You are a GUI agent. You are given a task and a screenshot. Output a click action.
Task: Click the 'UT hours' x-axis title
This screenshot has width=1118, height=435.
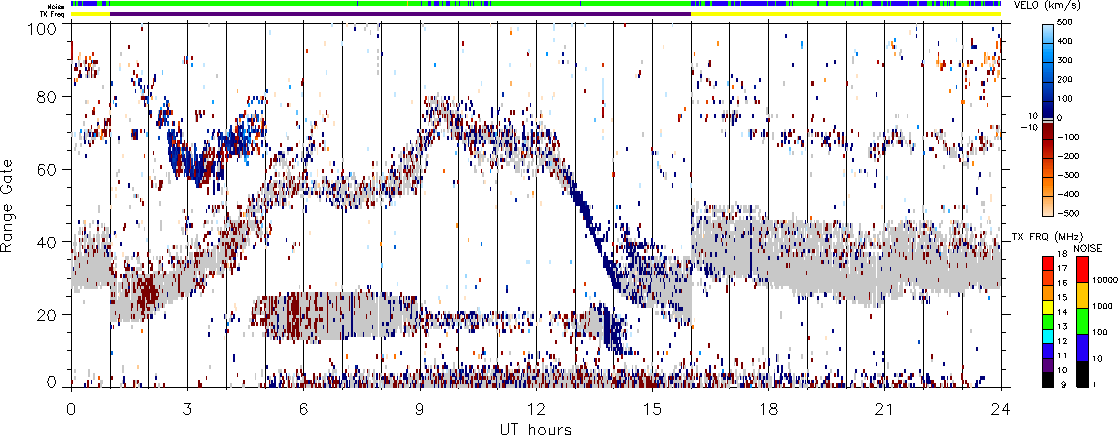tap(536, 428)
